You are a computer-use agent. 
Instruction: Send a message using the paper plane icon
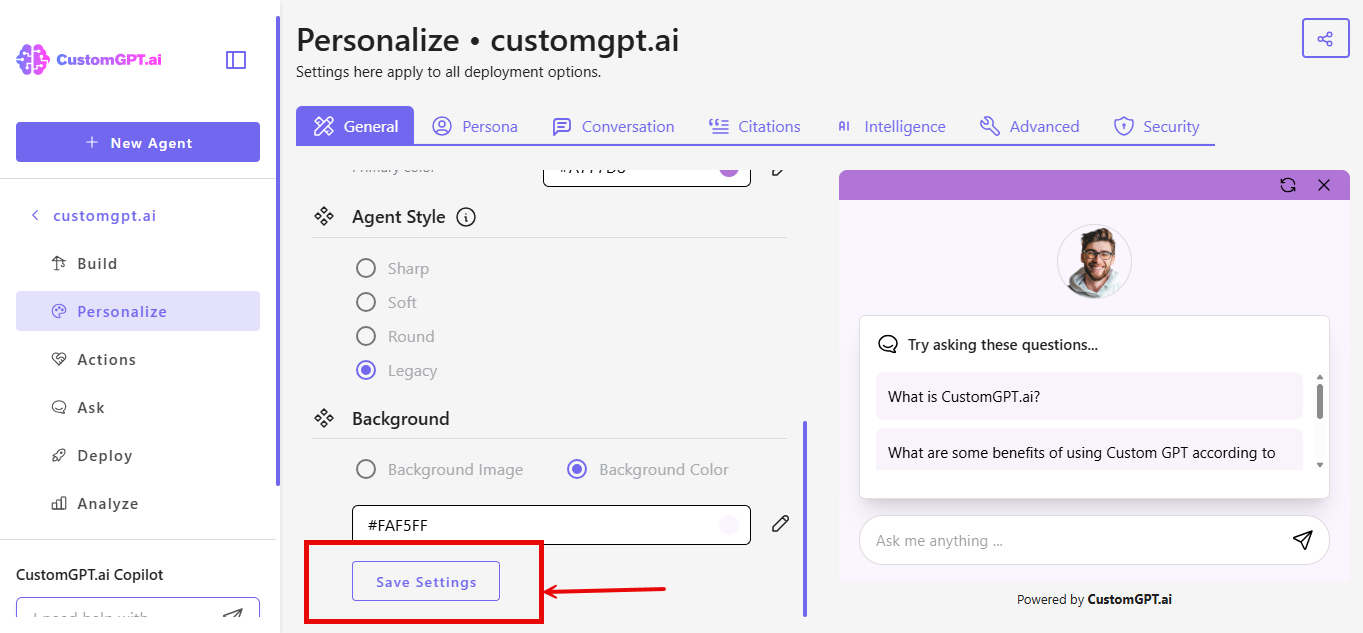click(1302, 540)
